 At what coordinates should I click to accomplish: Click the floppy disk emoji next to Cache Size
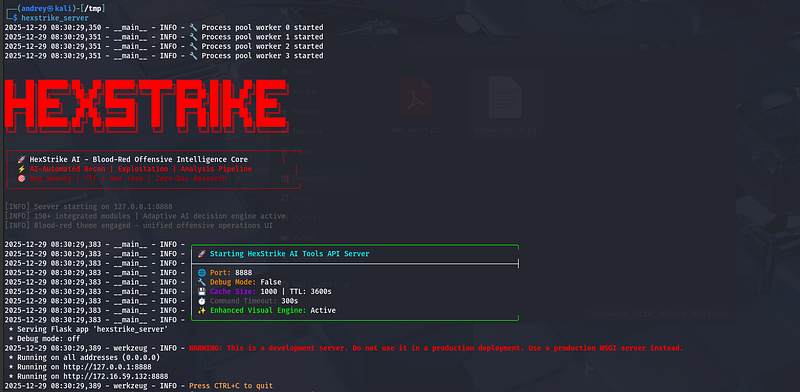point(202,291)
